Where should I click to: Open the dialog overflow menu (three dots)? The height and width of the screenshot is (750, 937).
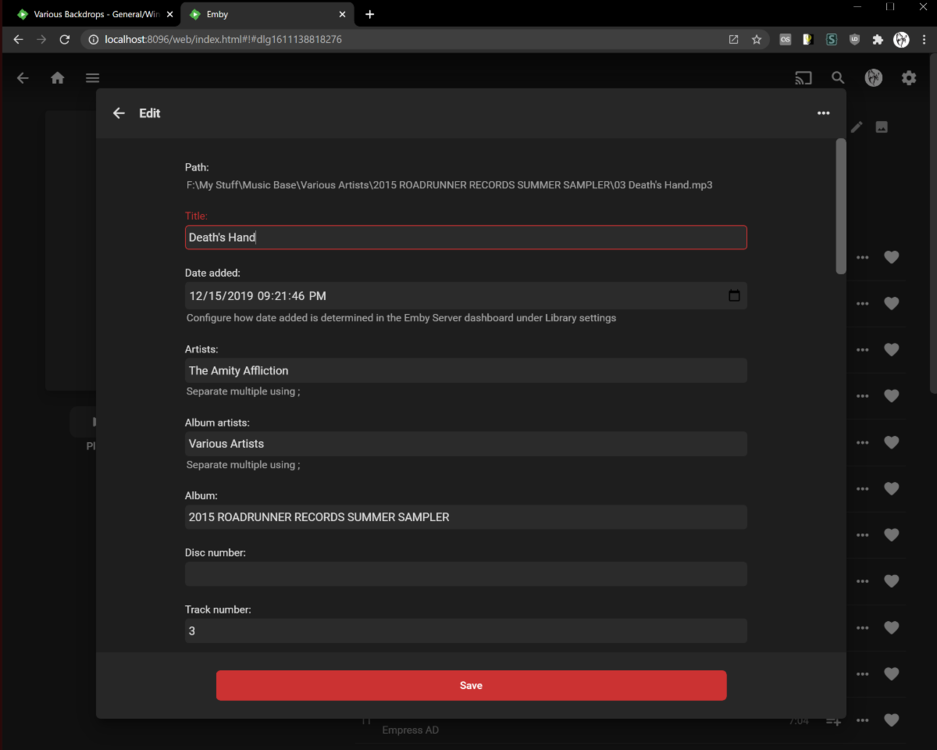tap(823, 113)
